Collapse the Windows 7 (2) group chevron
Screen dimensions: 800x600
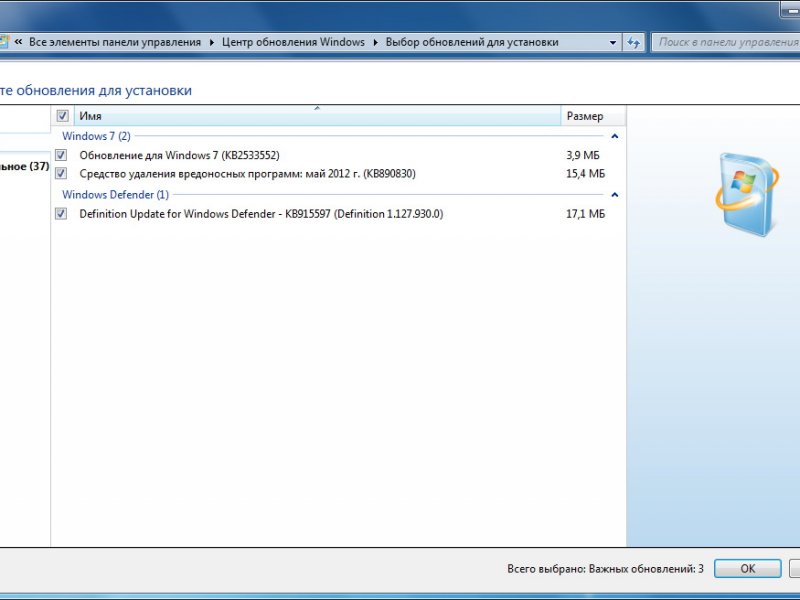[615, 136]
